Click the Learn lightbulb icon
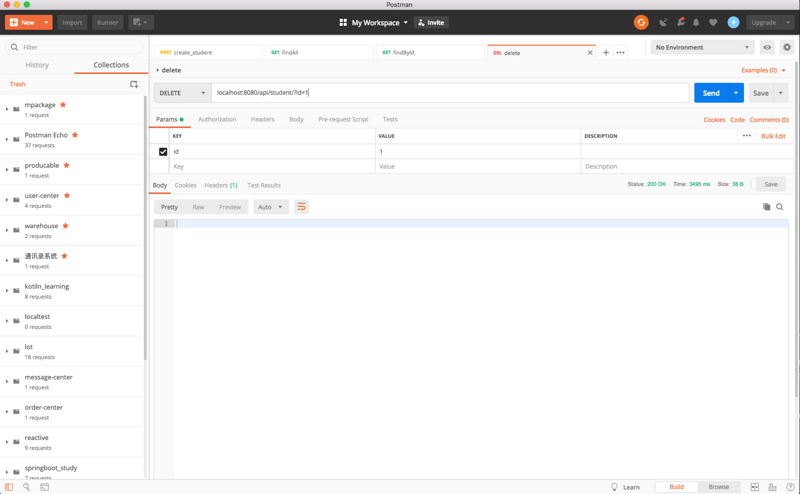The height and width of the screenshot is (494, 800). (615, 487)
